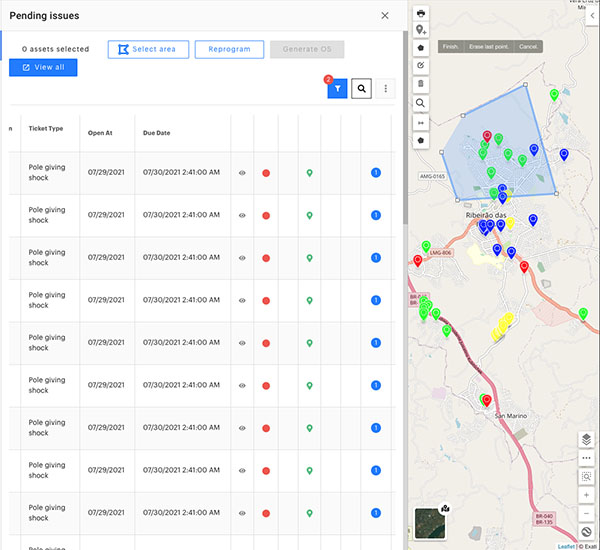Sort by the Due Date column header
This screenshot has height=550, width=600.
157,133
